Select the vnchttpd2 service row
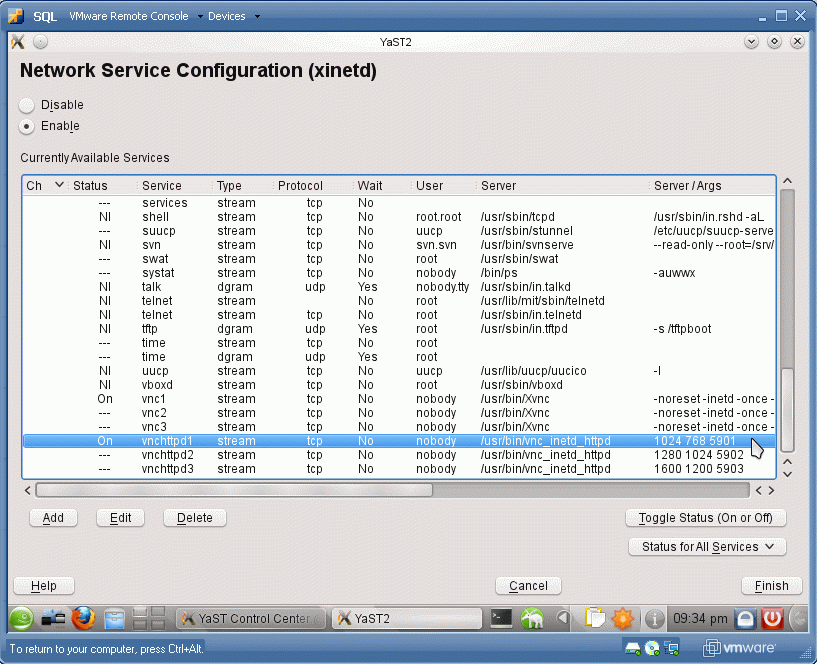Screen dimensions: 817x664 [x=399, y=455]
